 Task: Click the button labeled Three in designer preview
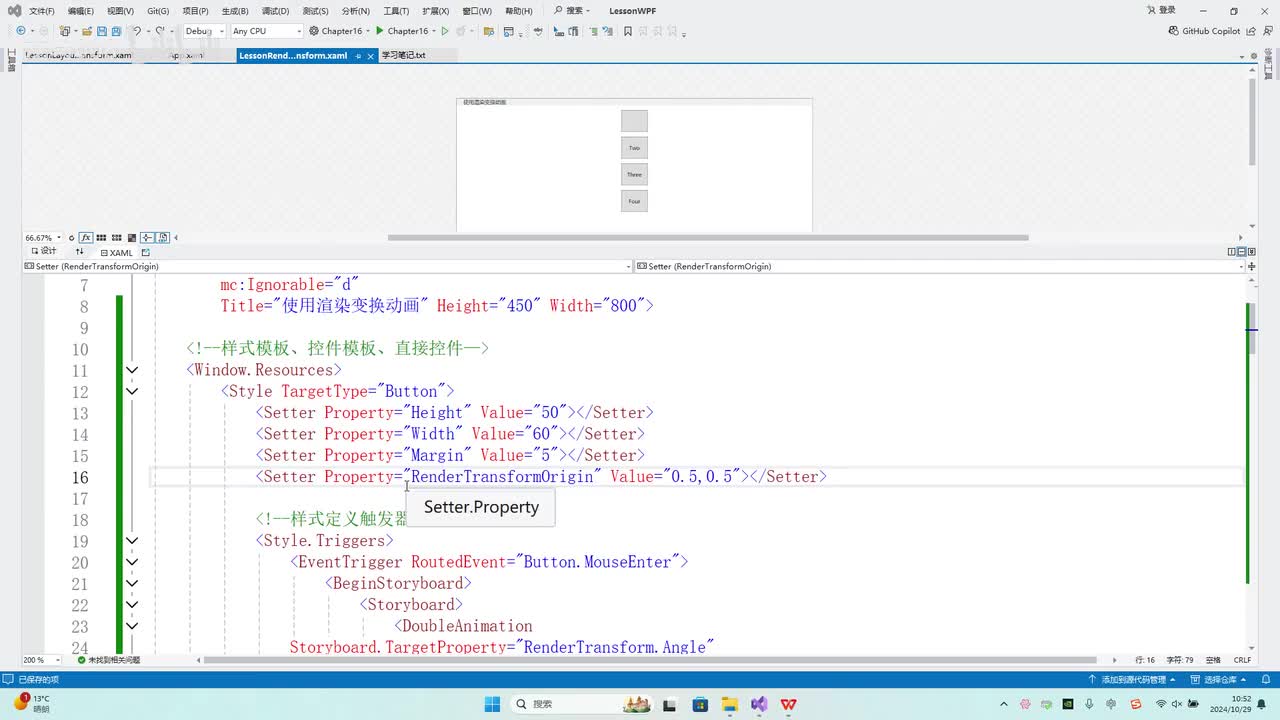(634, 174)
